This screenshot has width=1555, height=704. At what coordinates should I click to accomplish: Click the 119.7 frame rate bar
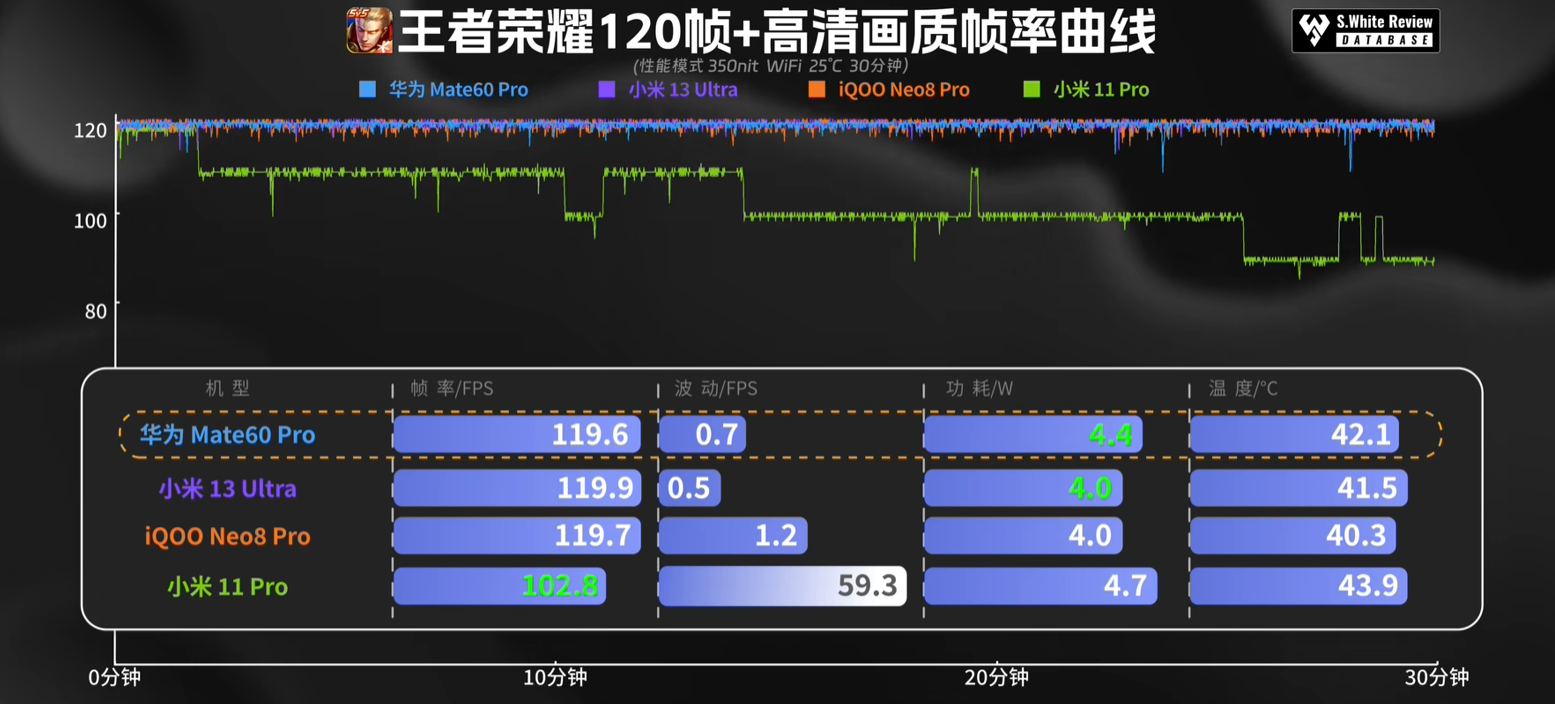[517, 536]
